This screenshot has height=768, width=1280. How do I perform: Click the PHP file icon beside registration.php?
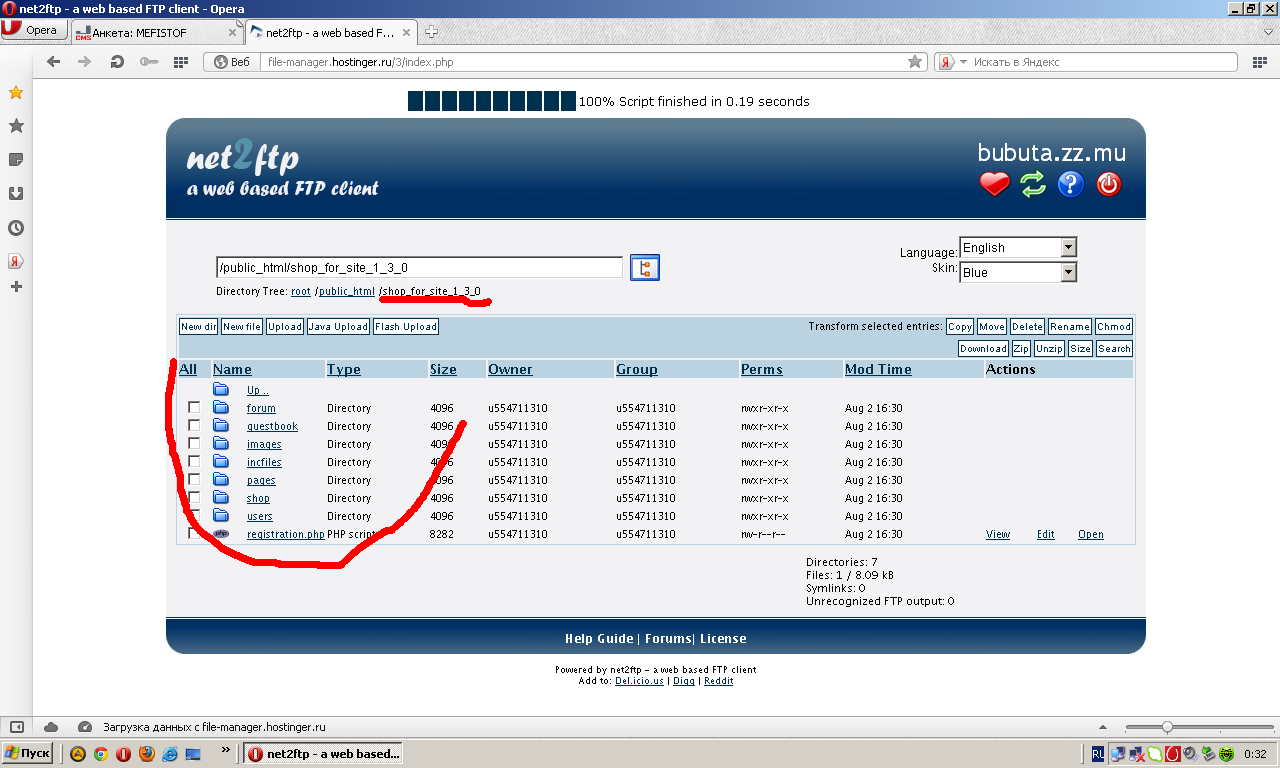click(x=221, y=534)
